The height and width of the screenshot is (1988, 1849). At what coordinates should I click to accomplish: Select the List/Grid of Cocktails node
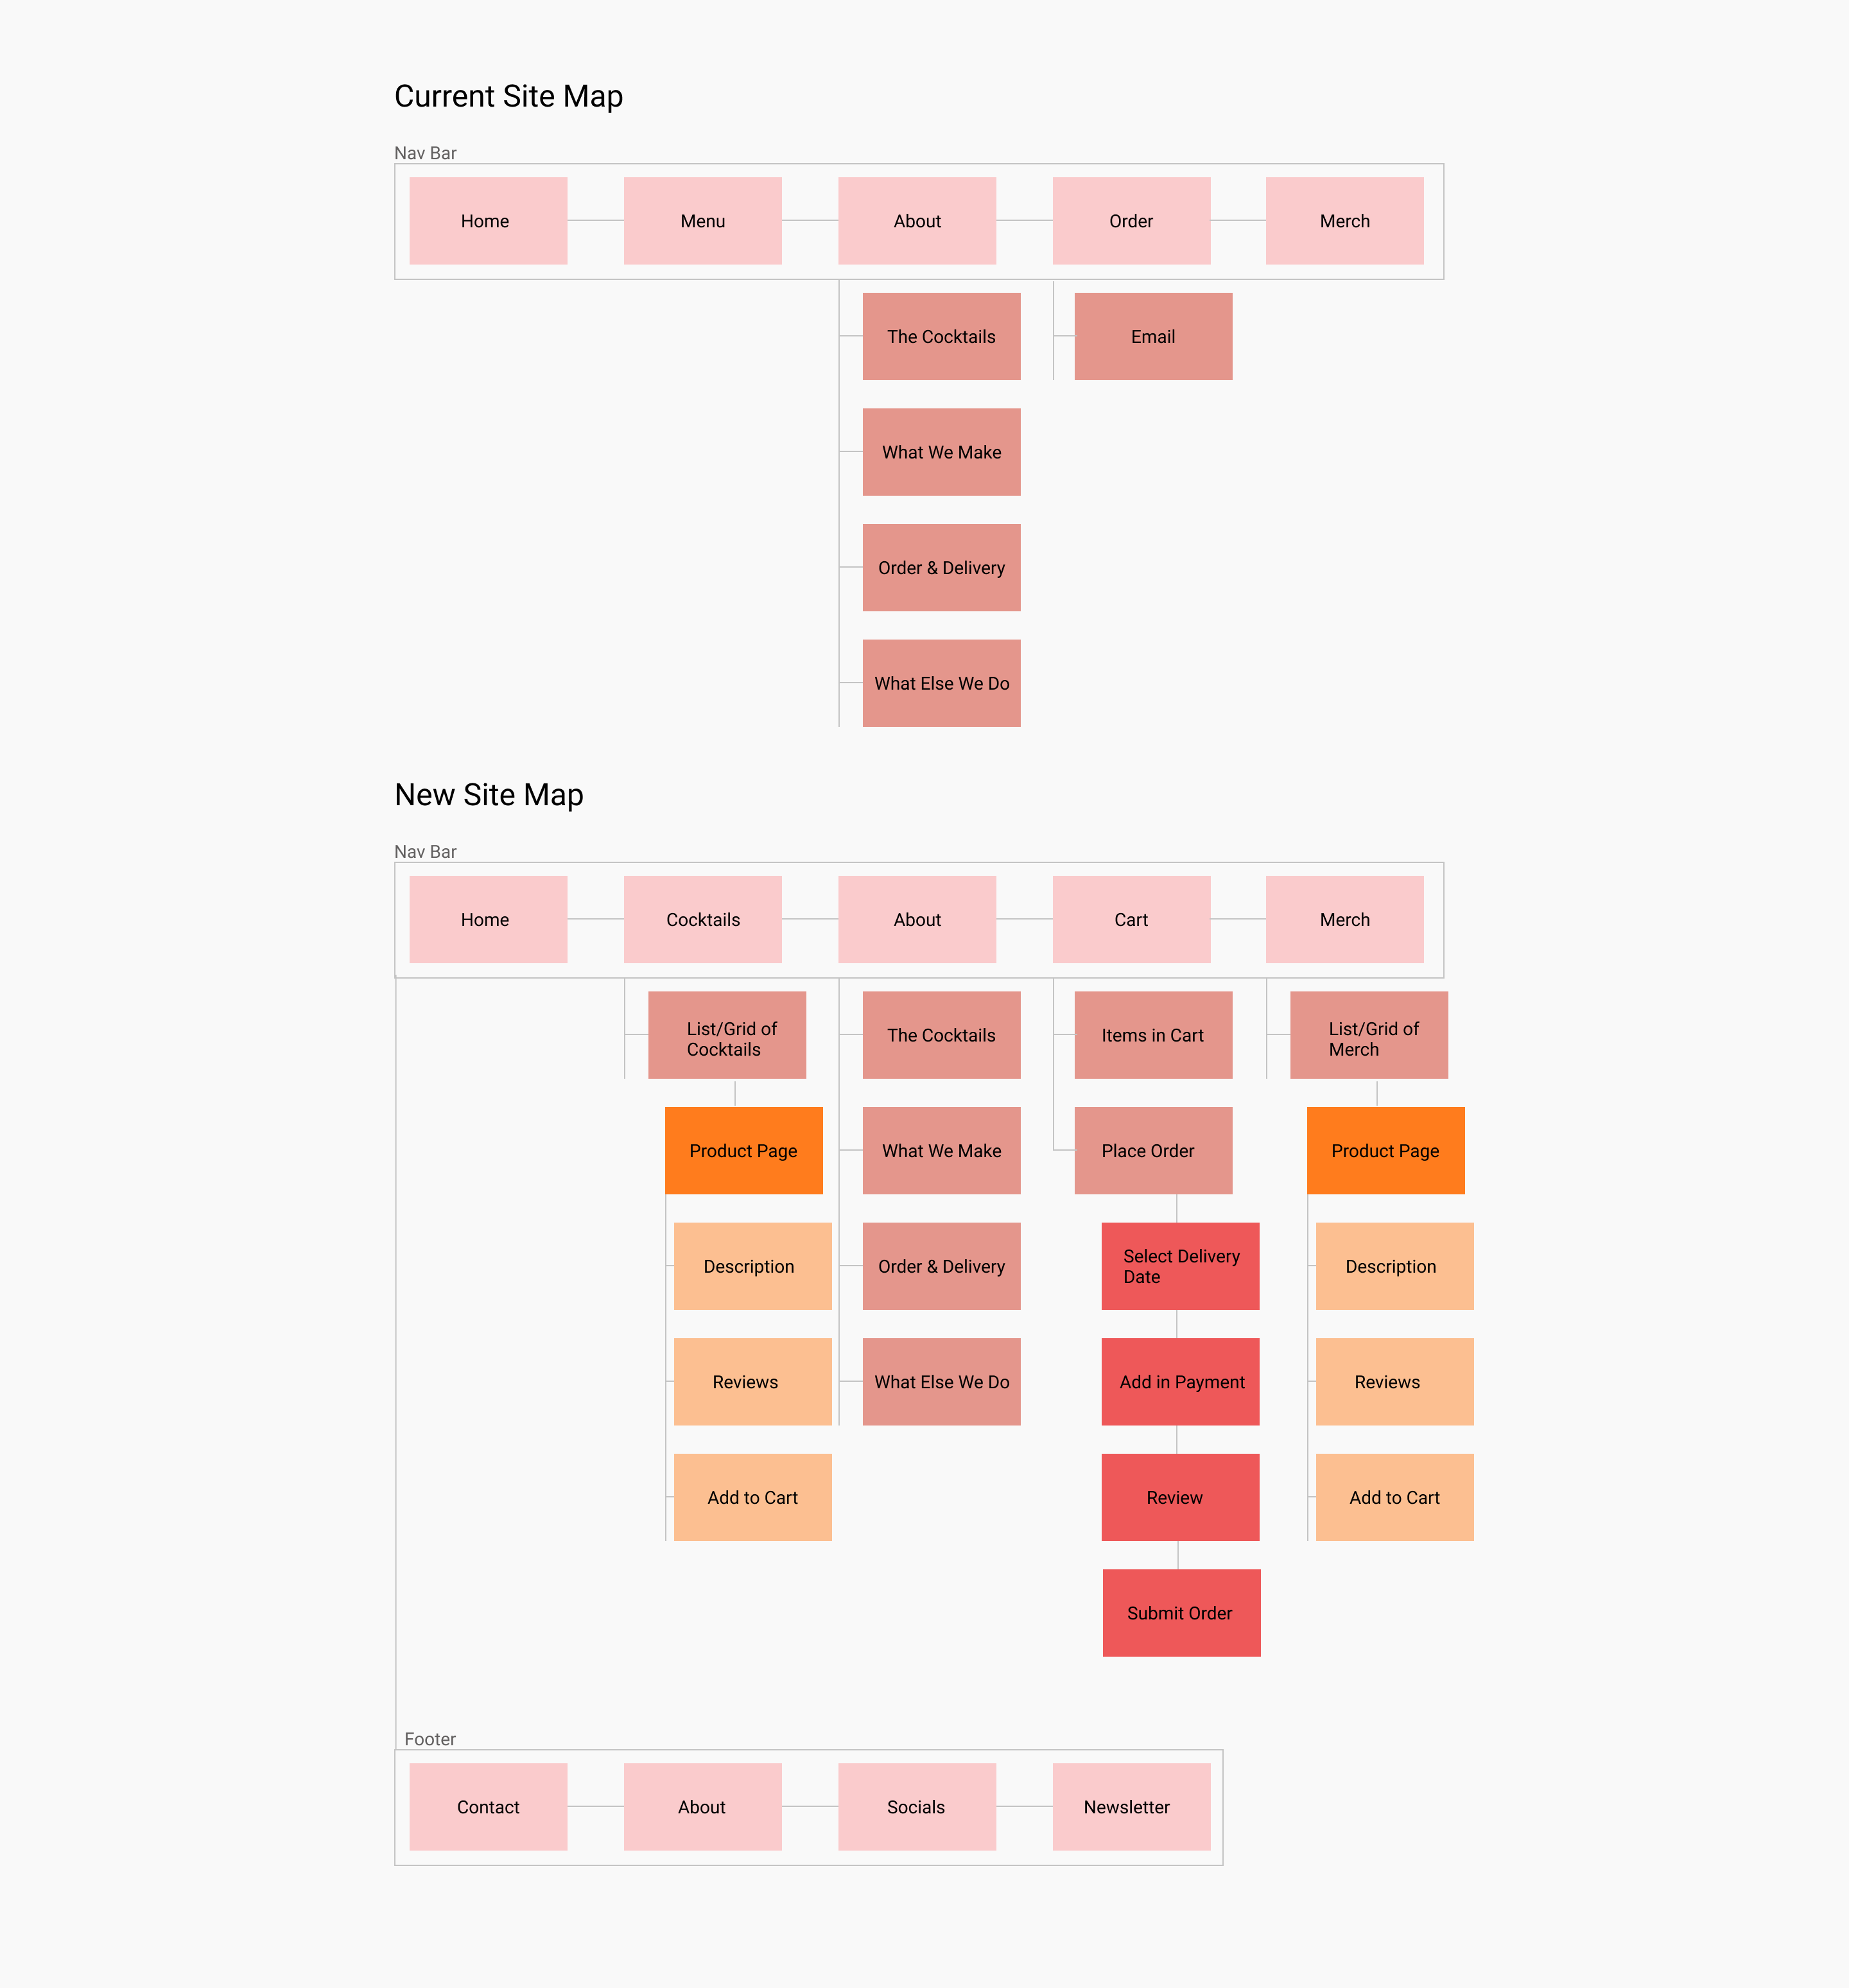click(725, 1036)
